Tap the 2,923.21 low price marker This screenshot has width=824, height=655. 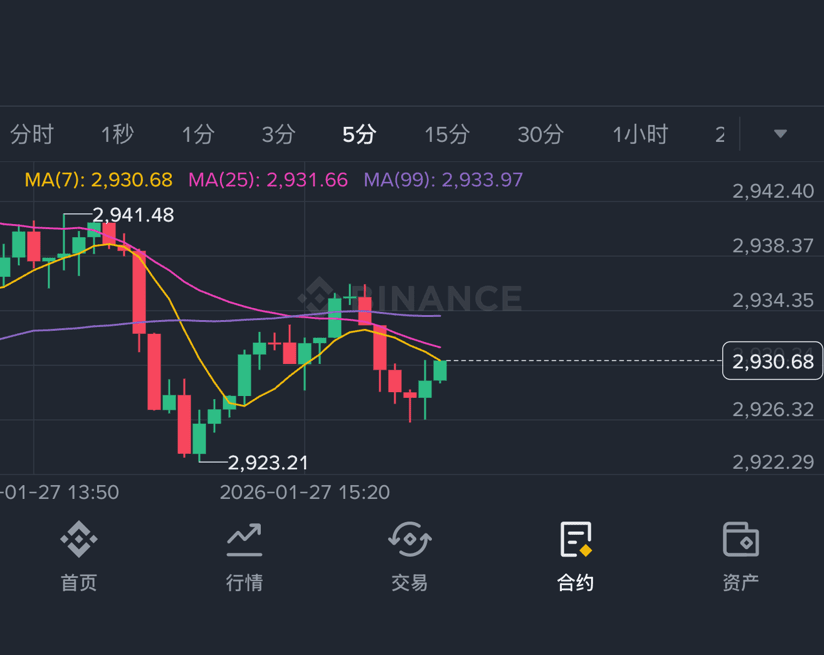267,463
